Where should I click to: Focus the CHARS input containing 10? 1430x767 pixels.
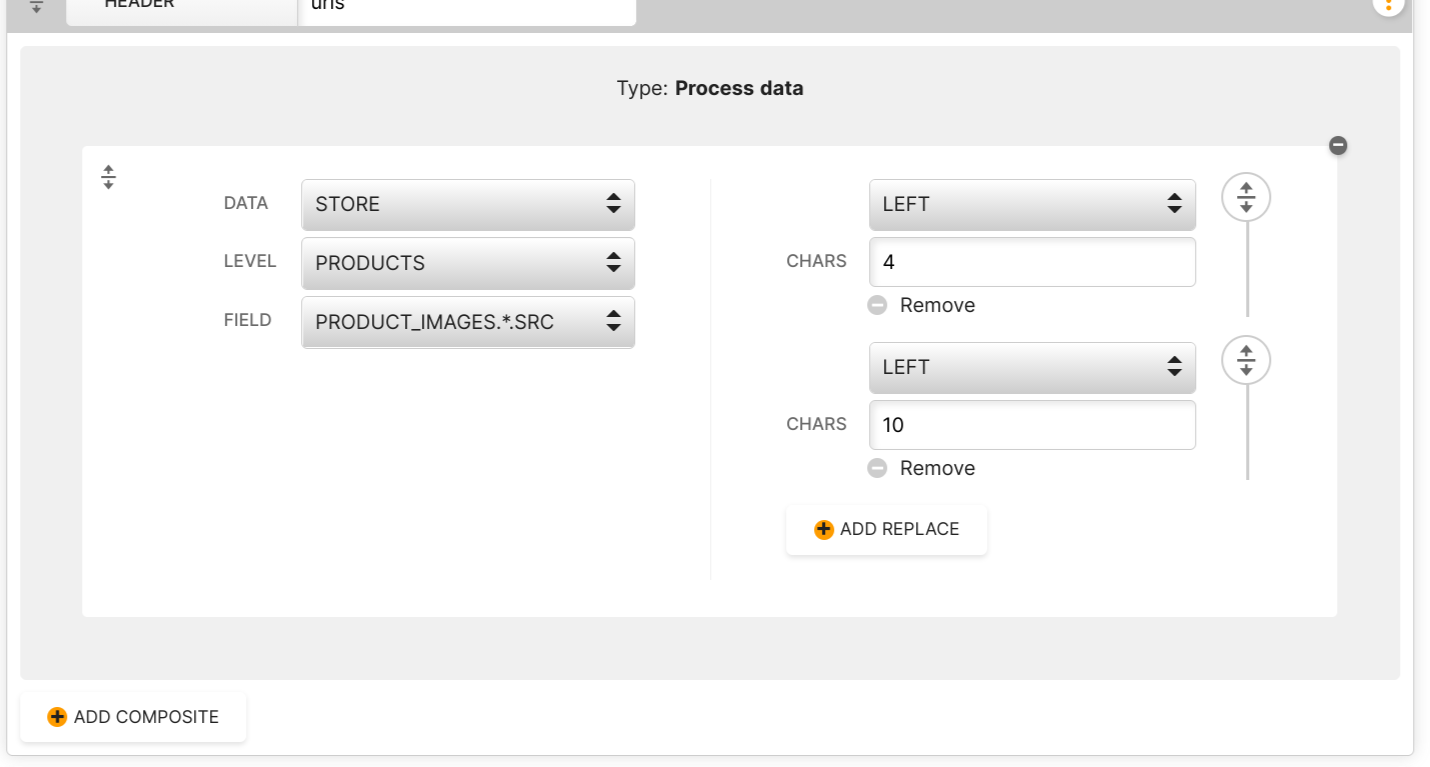(1032, 425)
